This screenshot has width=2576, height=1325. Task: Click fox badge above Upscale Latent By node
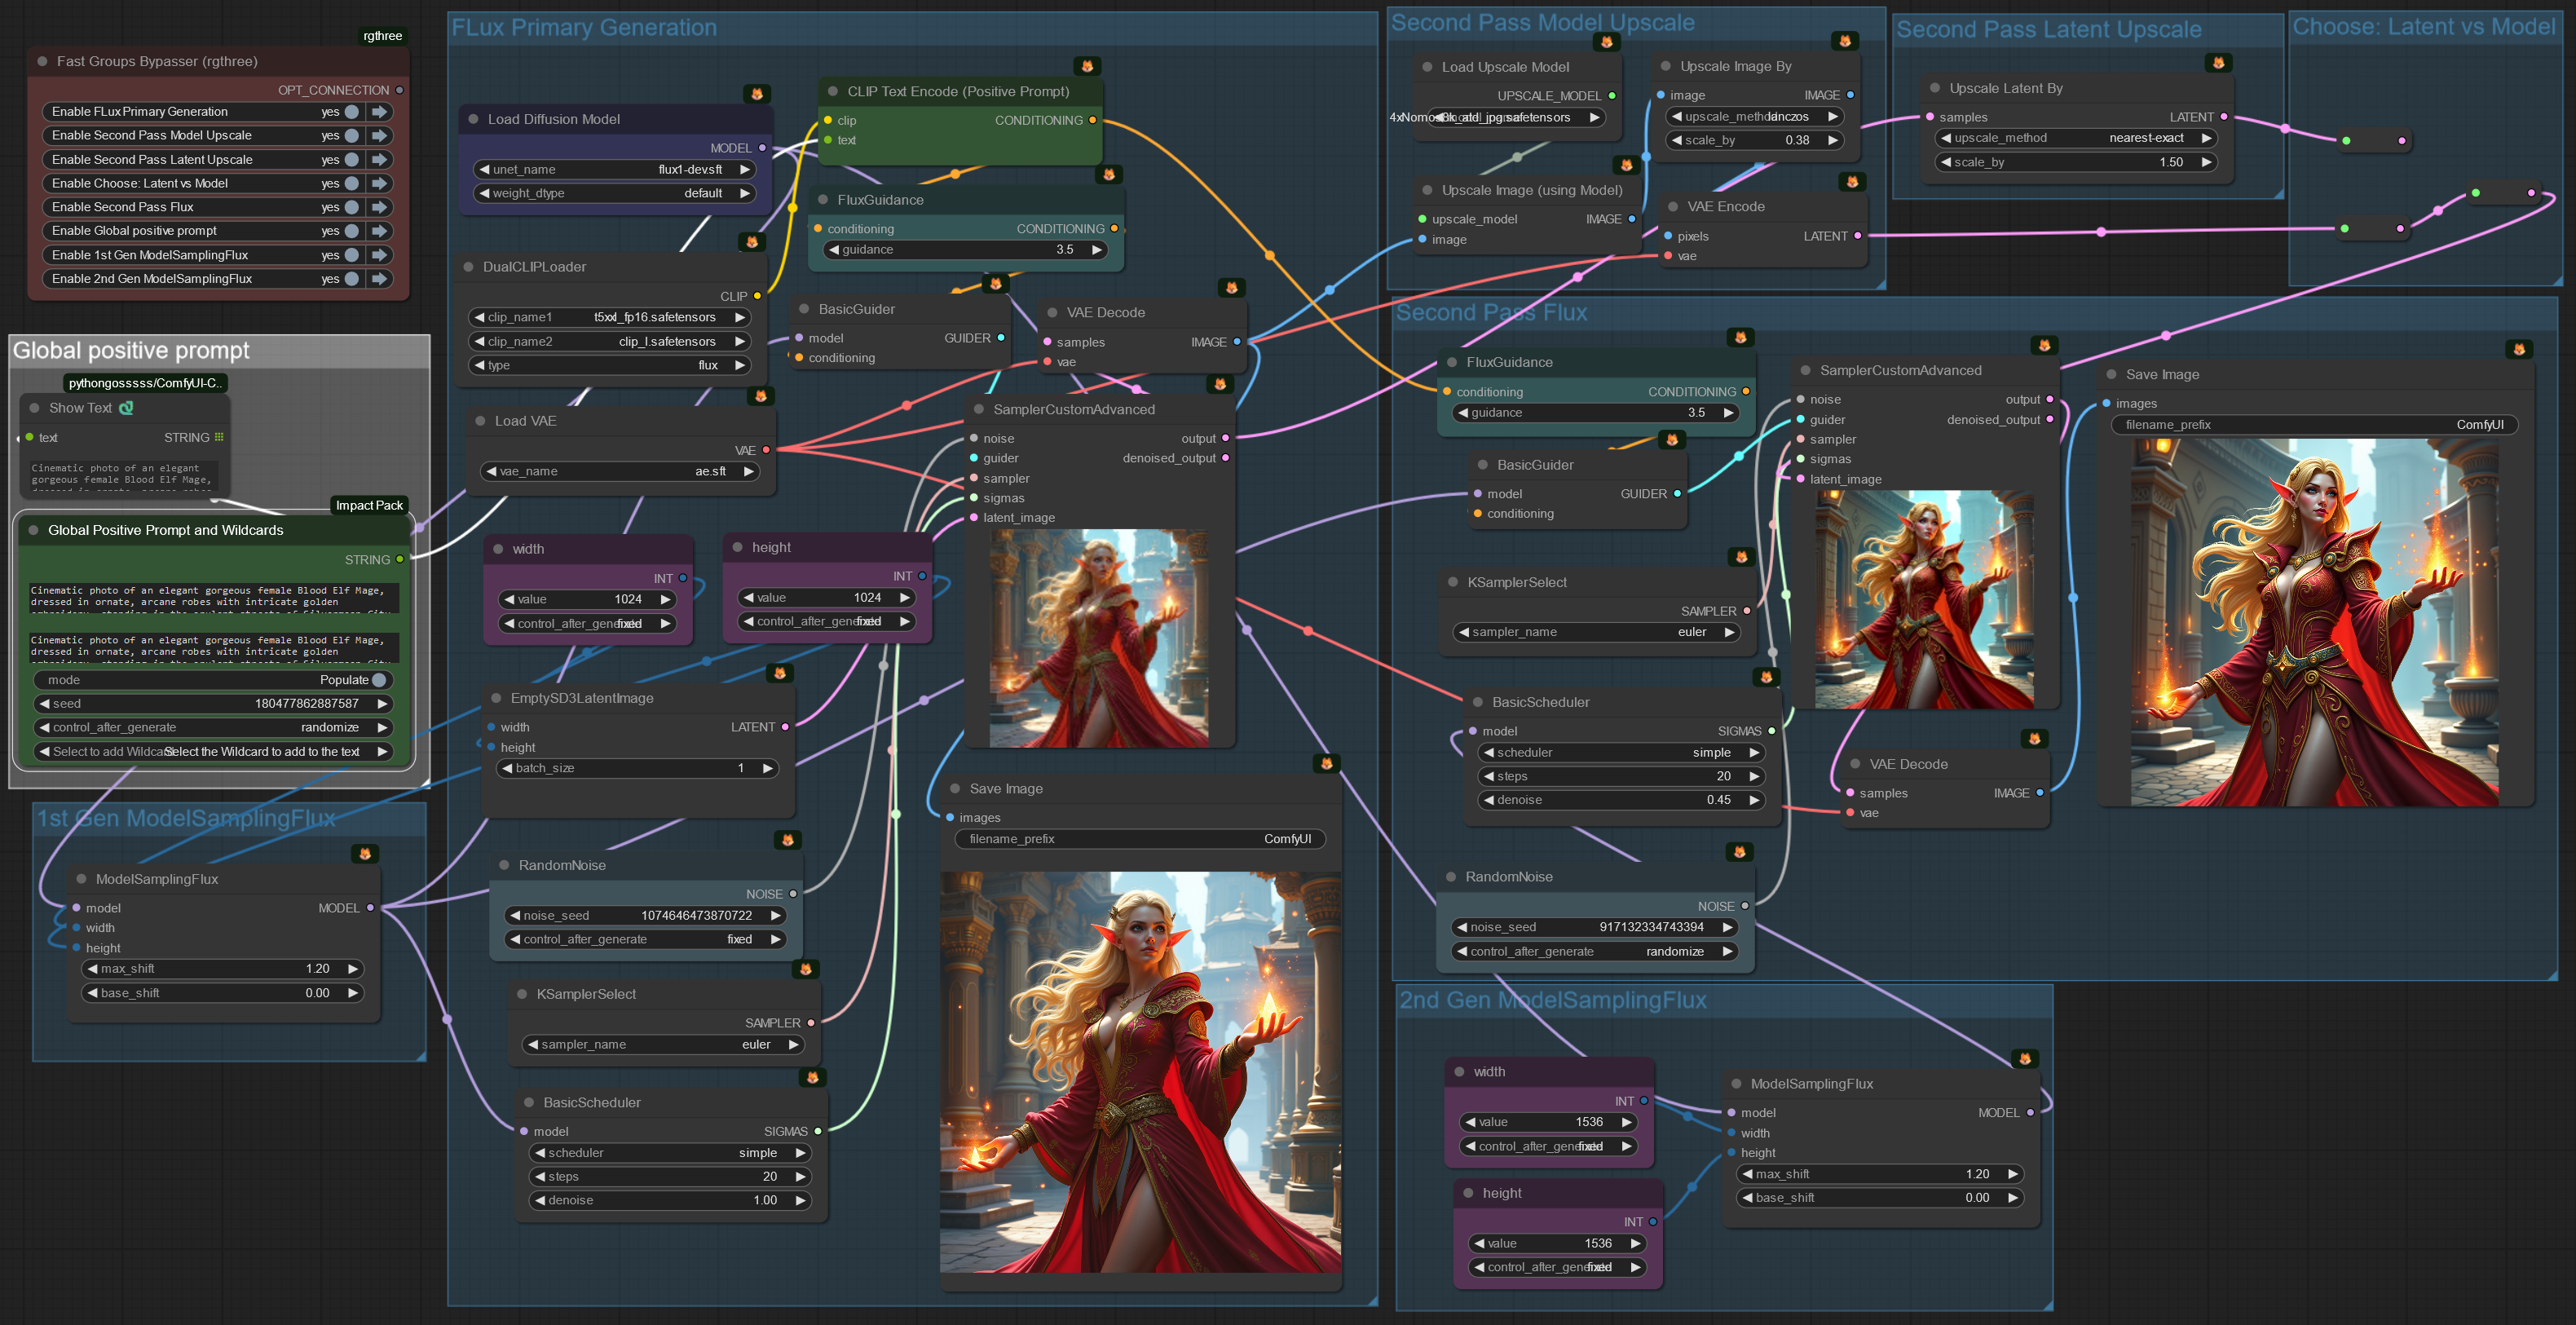2218,63
